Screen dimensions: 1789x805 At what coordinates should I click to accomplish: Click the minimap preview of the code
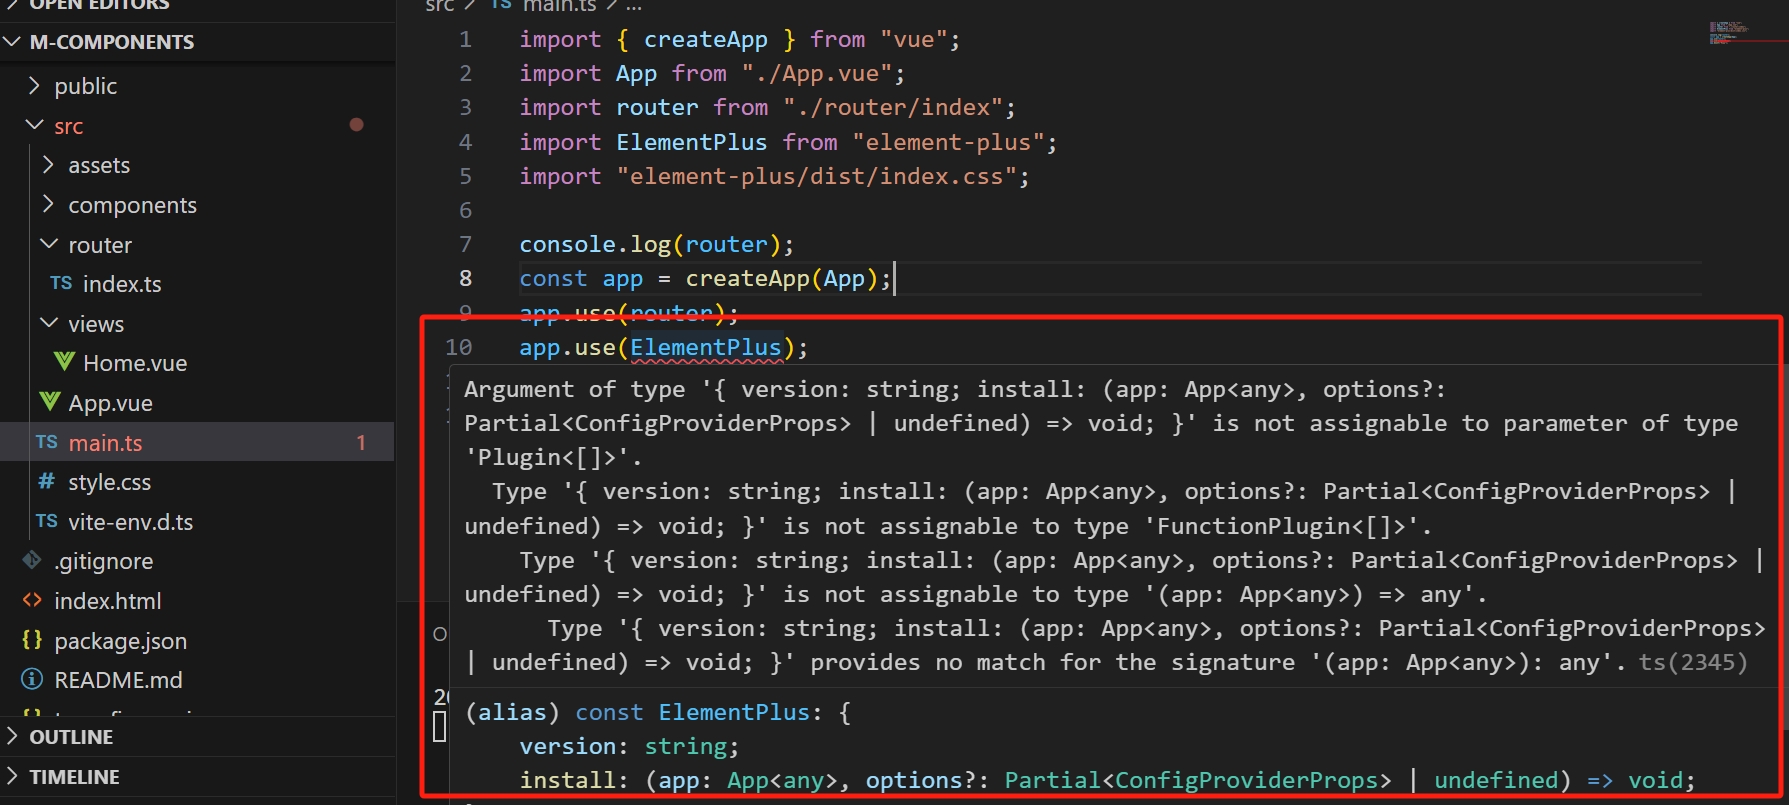pos(1729,32)
